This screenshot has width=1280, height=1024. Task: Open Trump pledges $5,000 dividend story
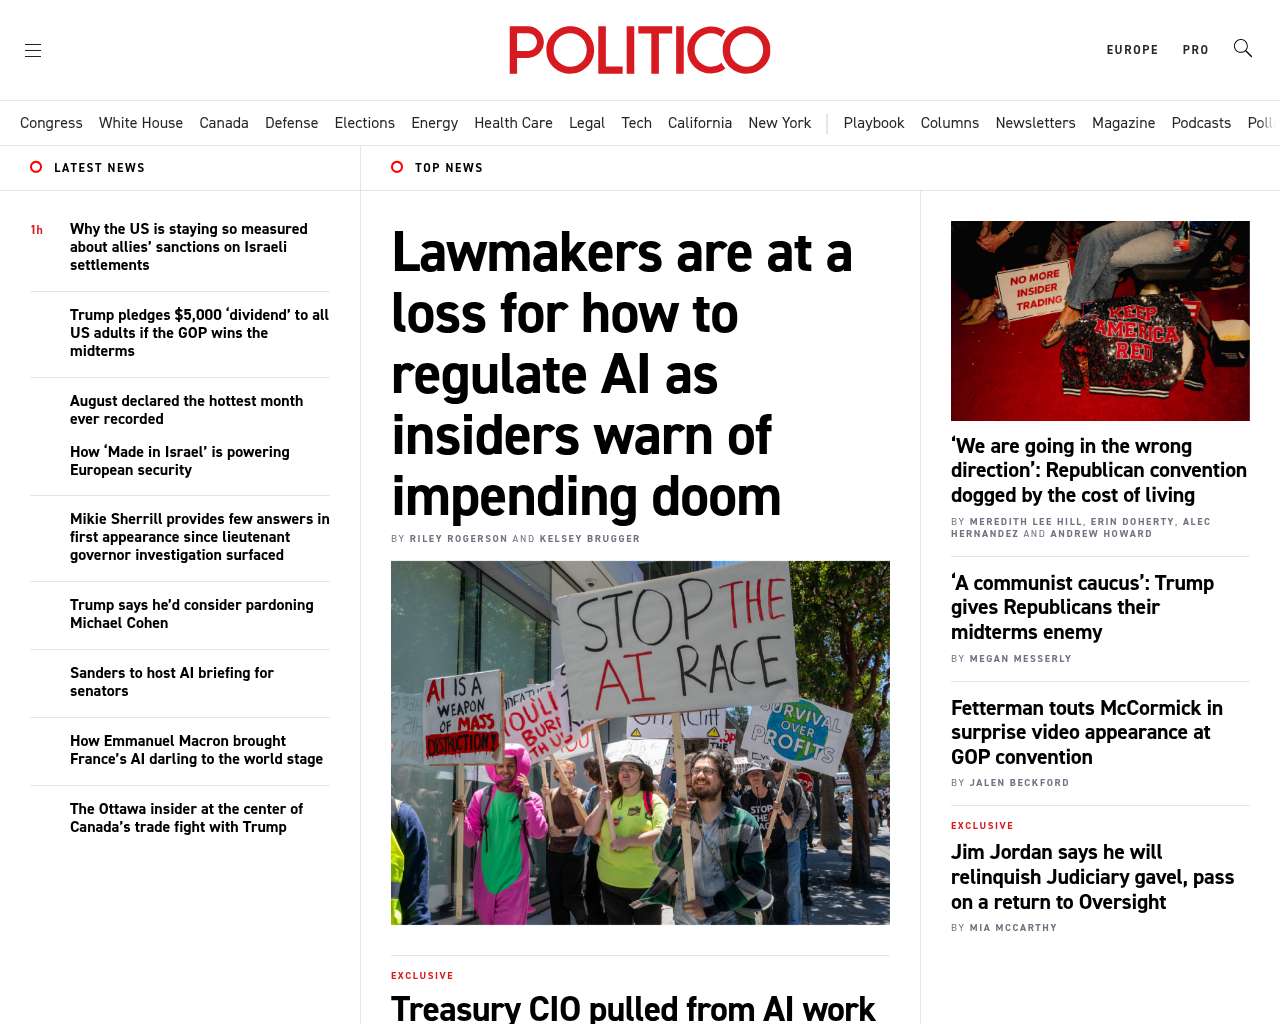coord(199,333)
